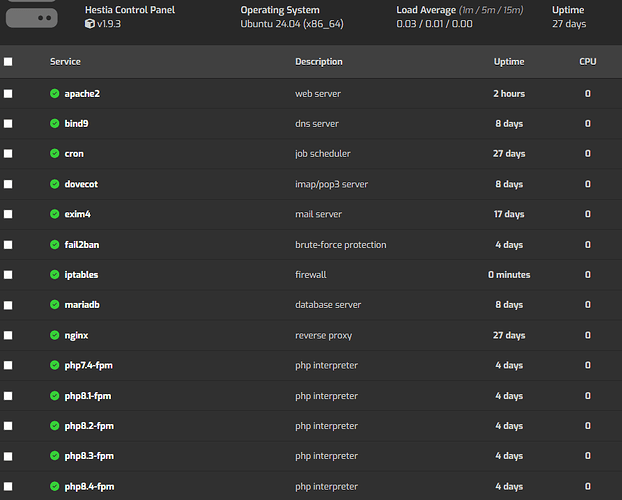Open the fail2ban service link
Screen dimensions: 622x500
pos(82,245)
